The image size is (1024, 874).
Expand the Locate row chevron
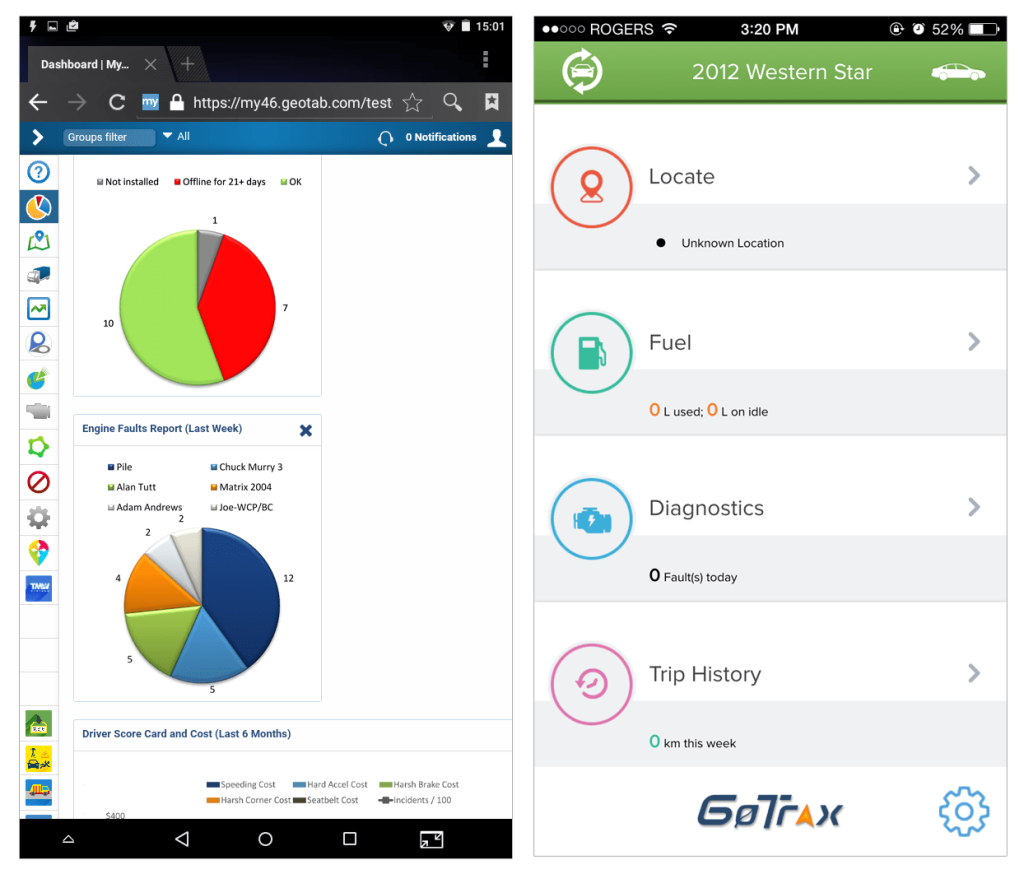tap(973, 176)
